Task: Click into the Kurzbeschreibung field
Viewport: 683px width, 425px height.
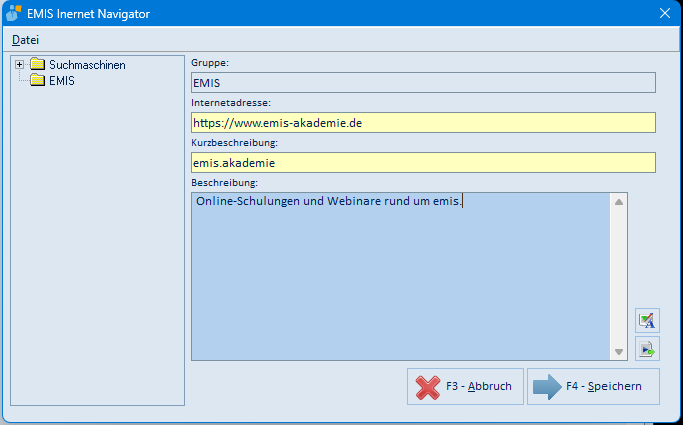Action: click(423, 163)
